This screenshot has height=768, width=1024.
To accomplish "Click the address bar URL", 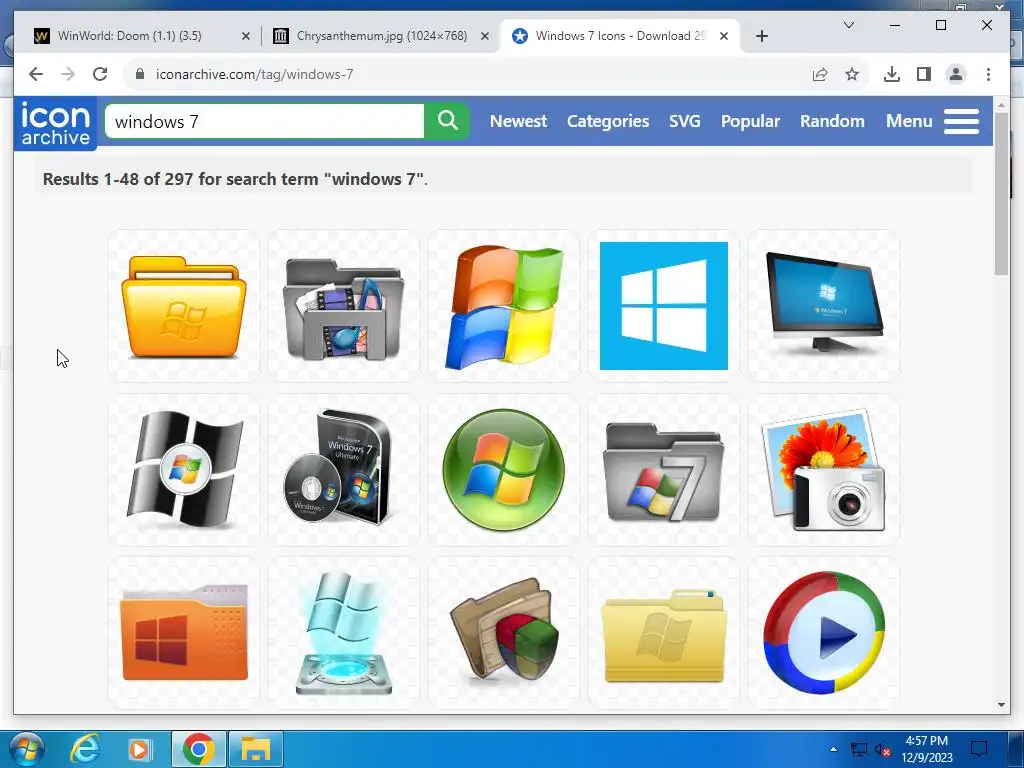I will [254, 74].
